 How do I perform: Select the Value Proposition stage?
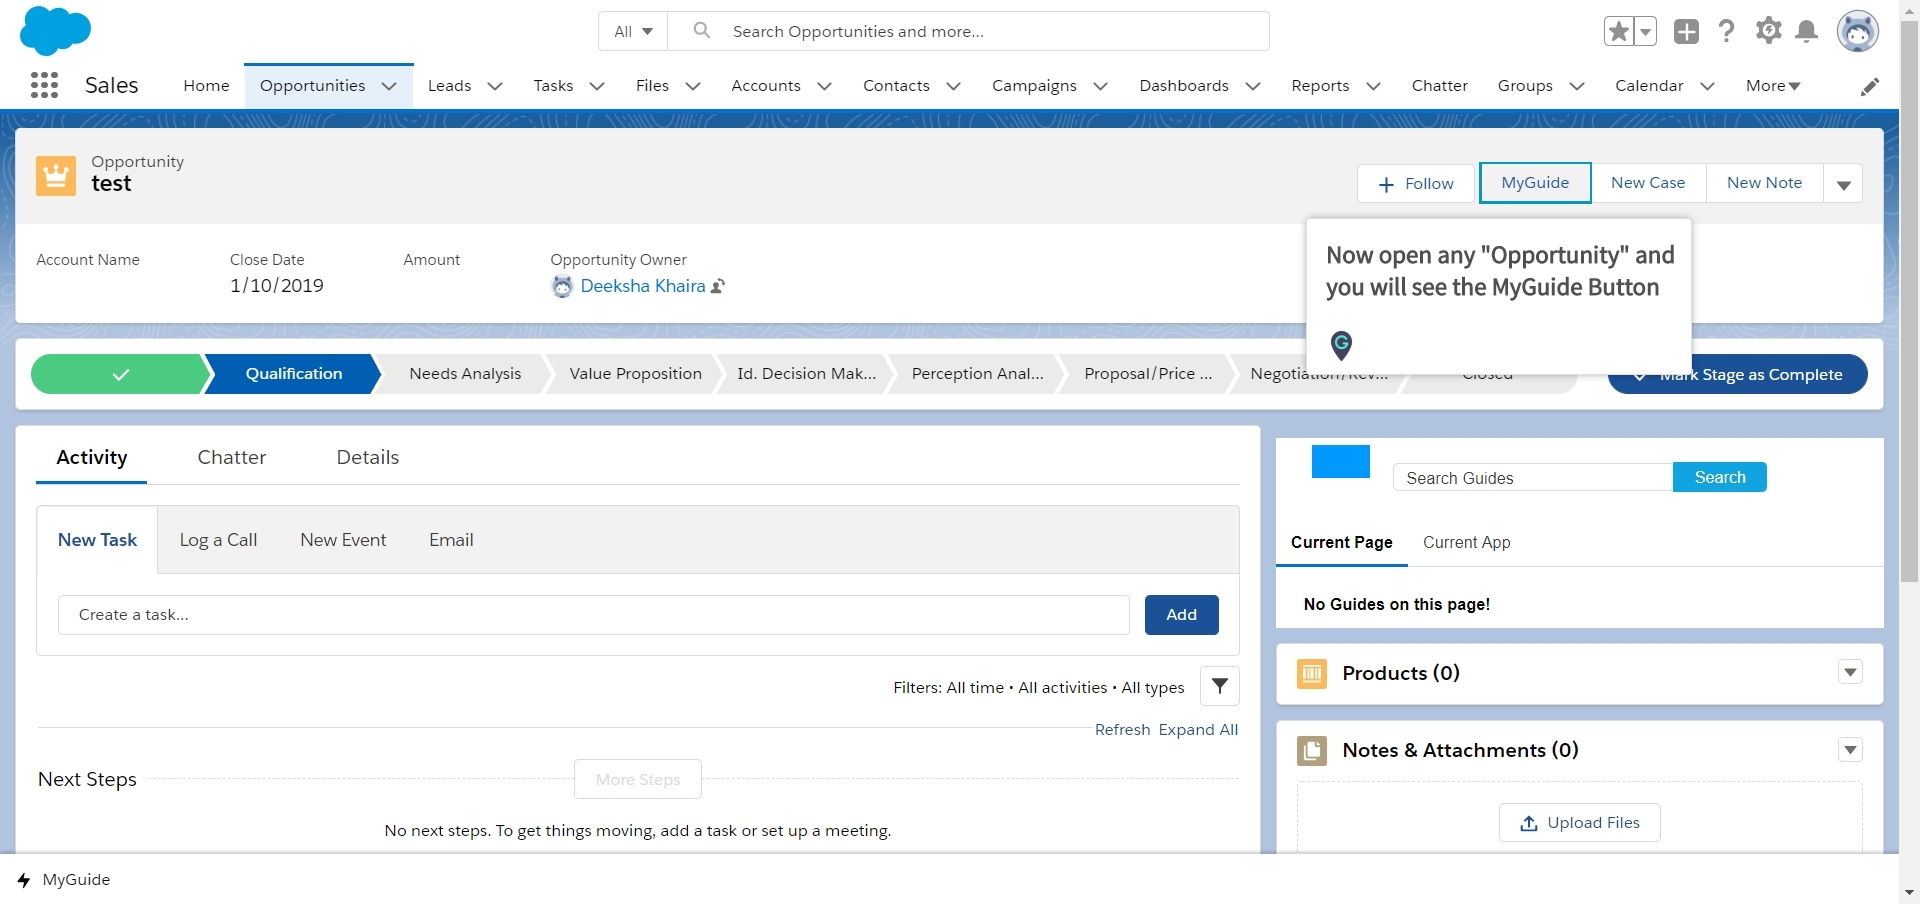pos(635,374)
